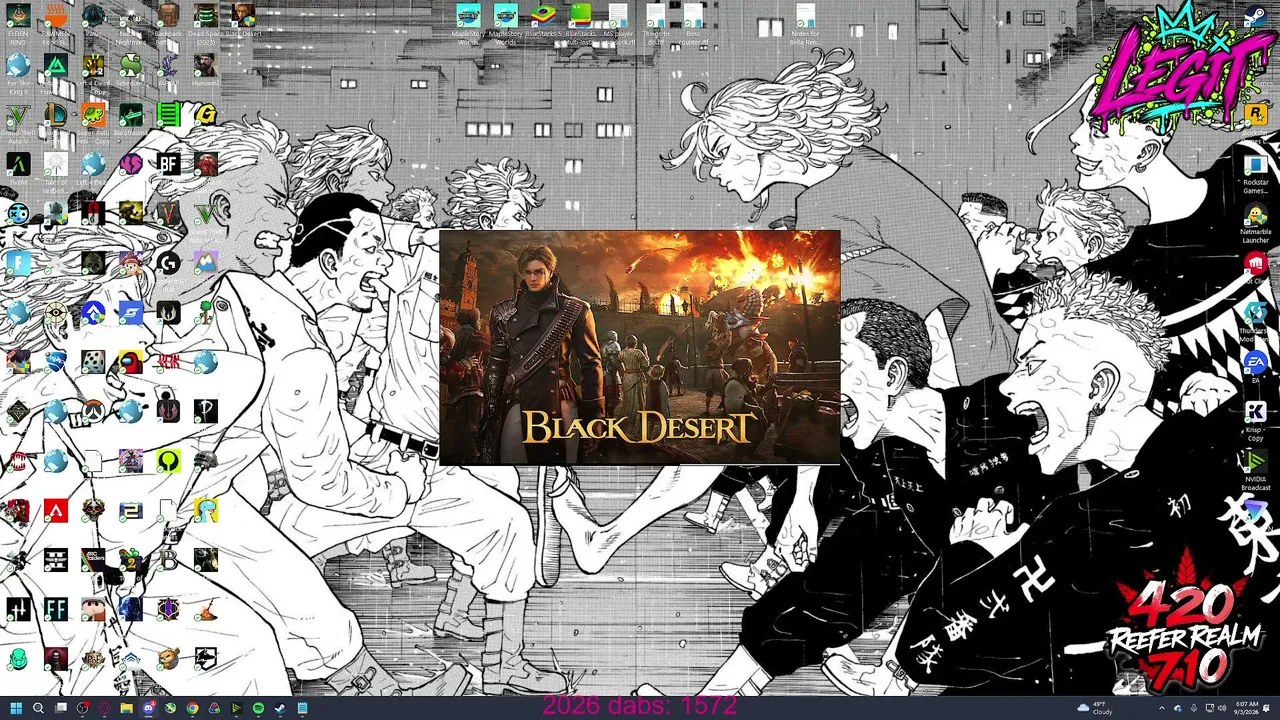
Task: Open the BF desktop shortcut icon
Action: (168, 163)
